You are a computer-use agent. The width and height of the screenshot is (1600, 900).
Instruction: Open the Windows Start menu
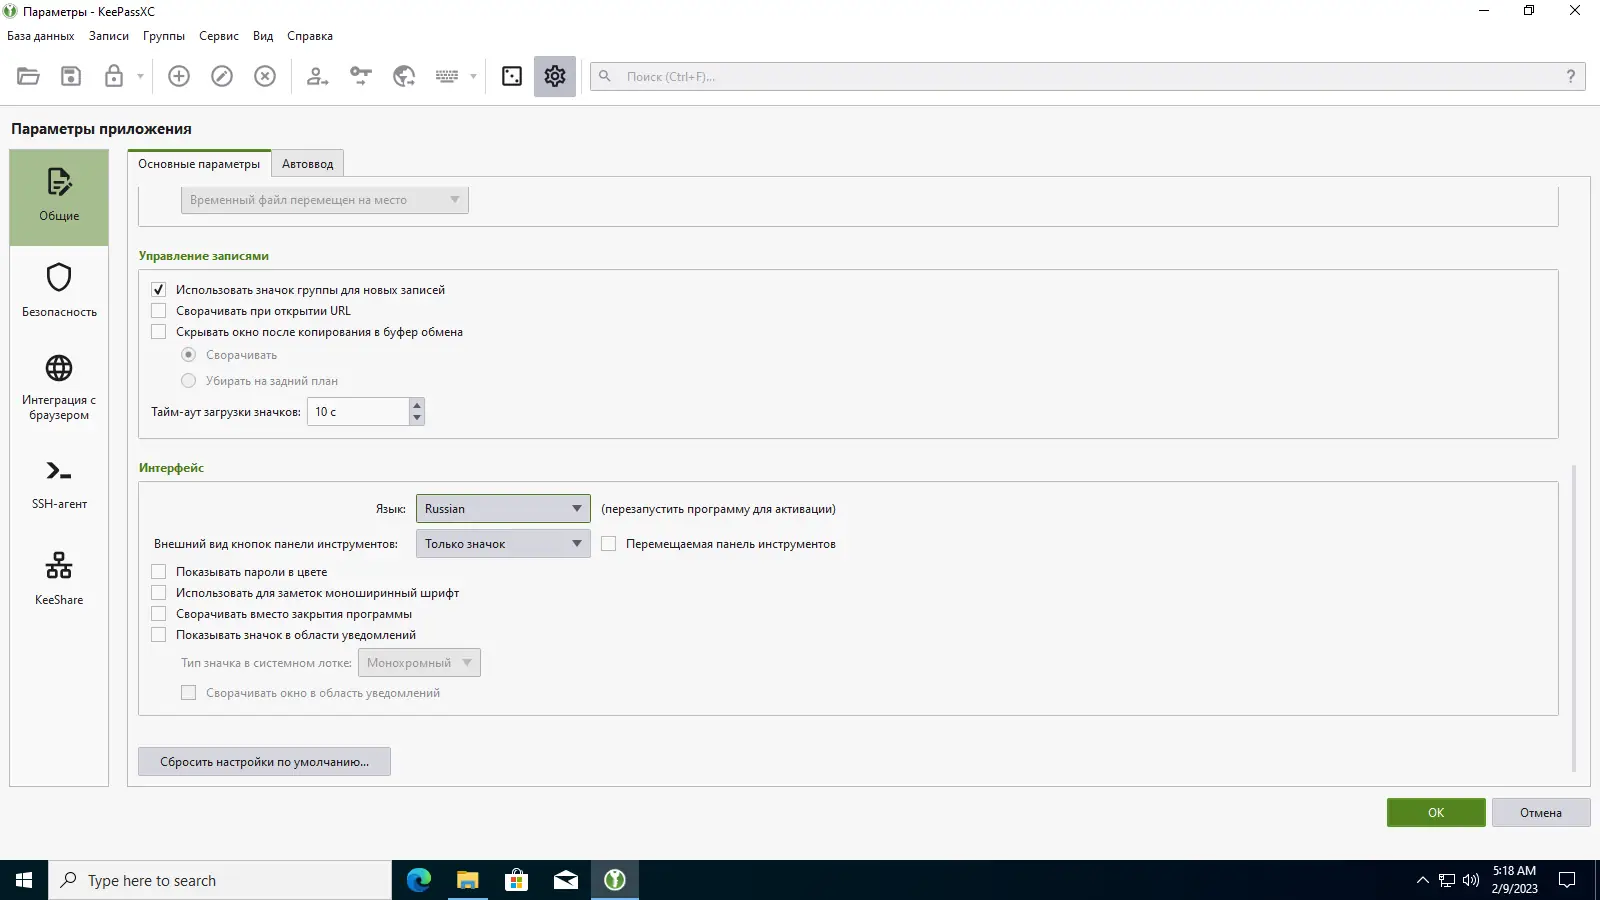coord(24,880)
